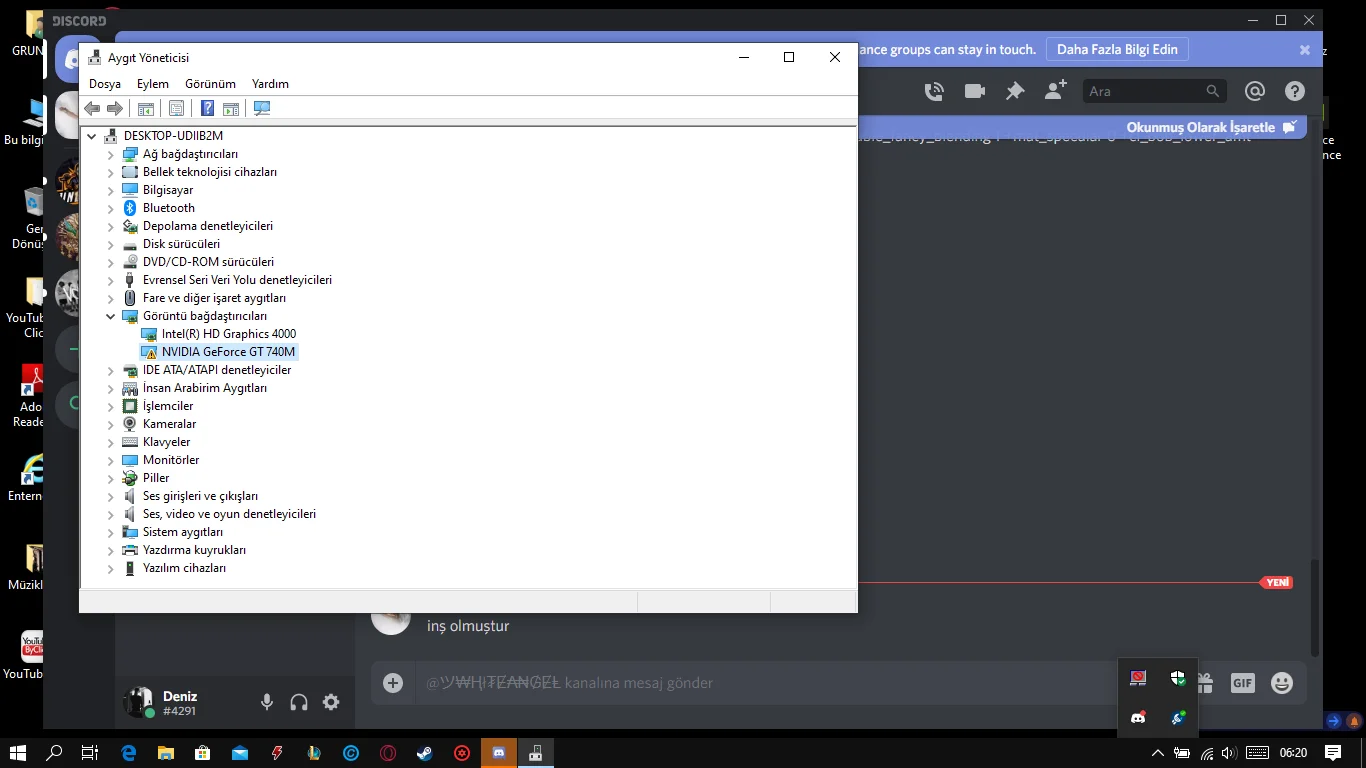This screenshot has height=768, width=1366.
Task: Click the Back arrow in Device Manager toolbar
Action: (x=92, y=109)
